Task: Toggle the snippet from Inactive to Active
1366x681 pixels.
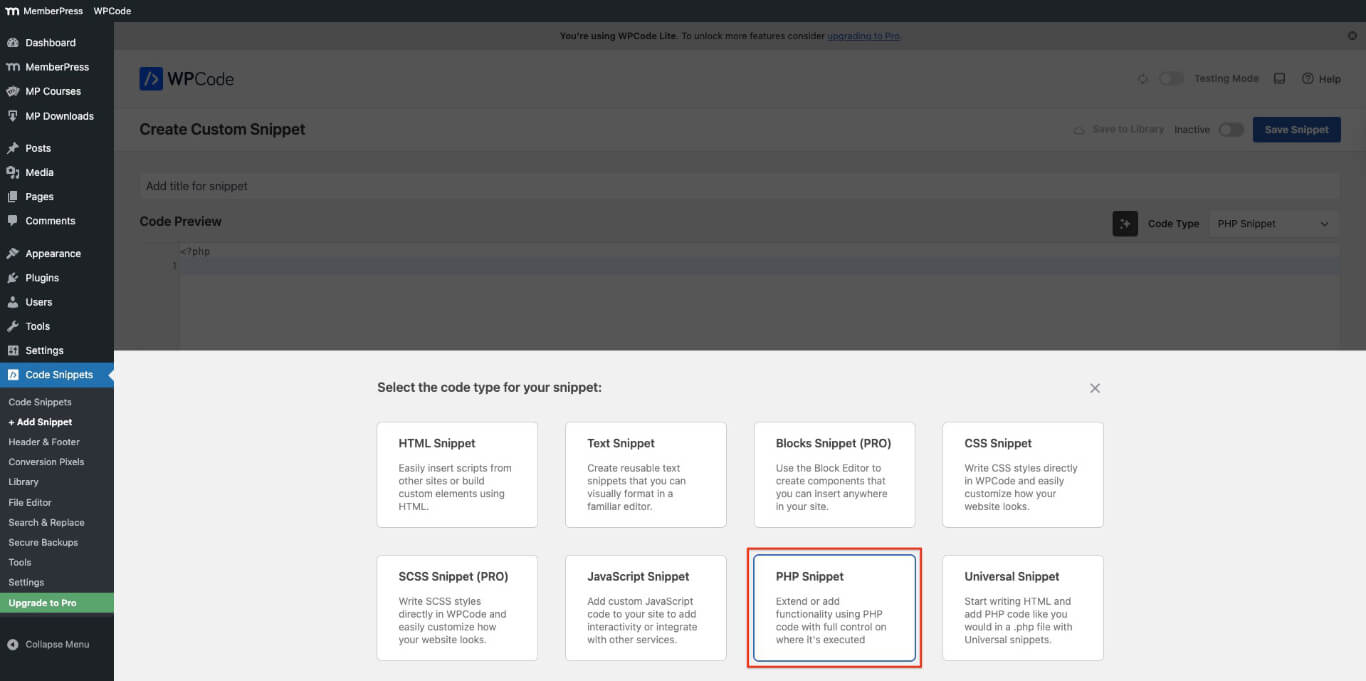Action: (1231, 129)
